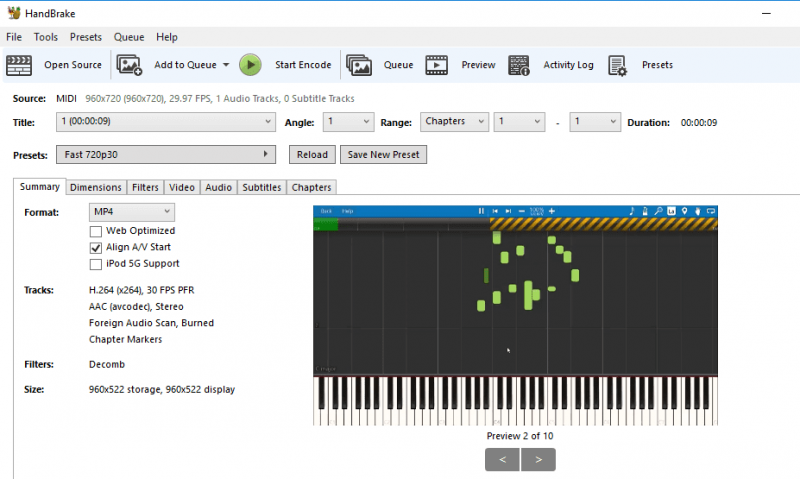
Task: Click the Save New Preset button
Action: point(384,155)
